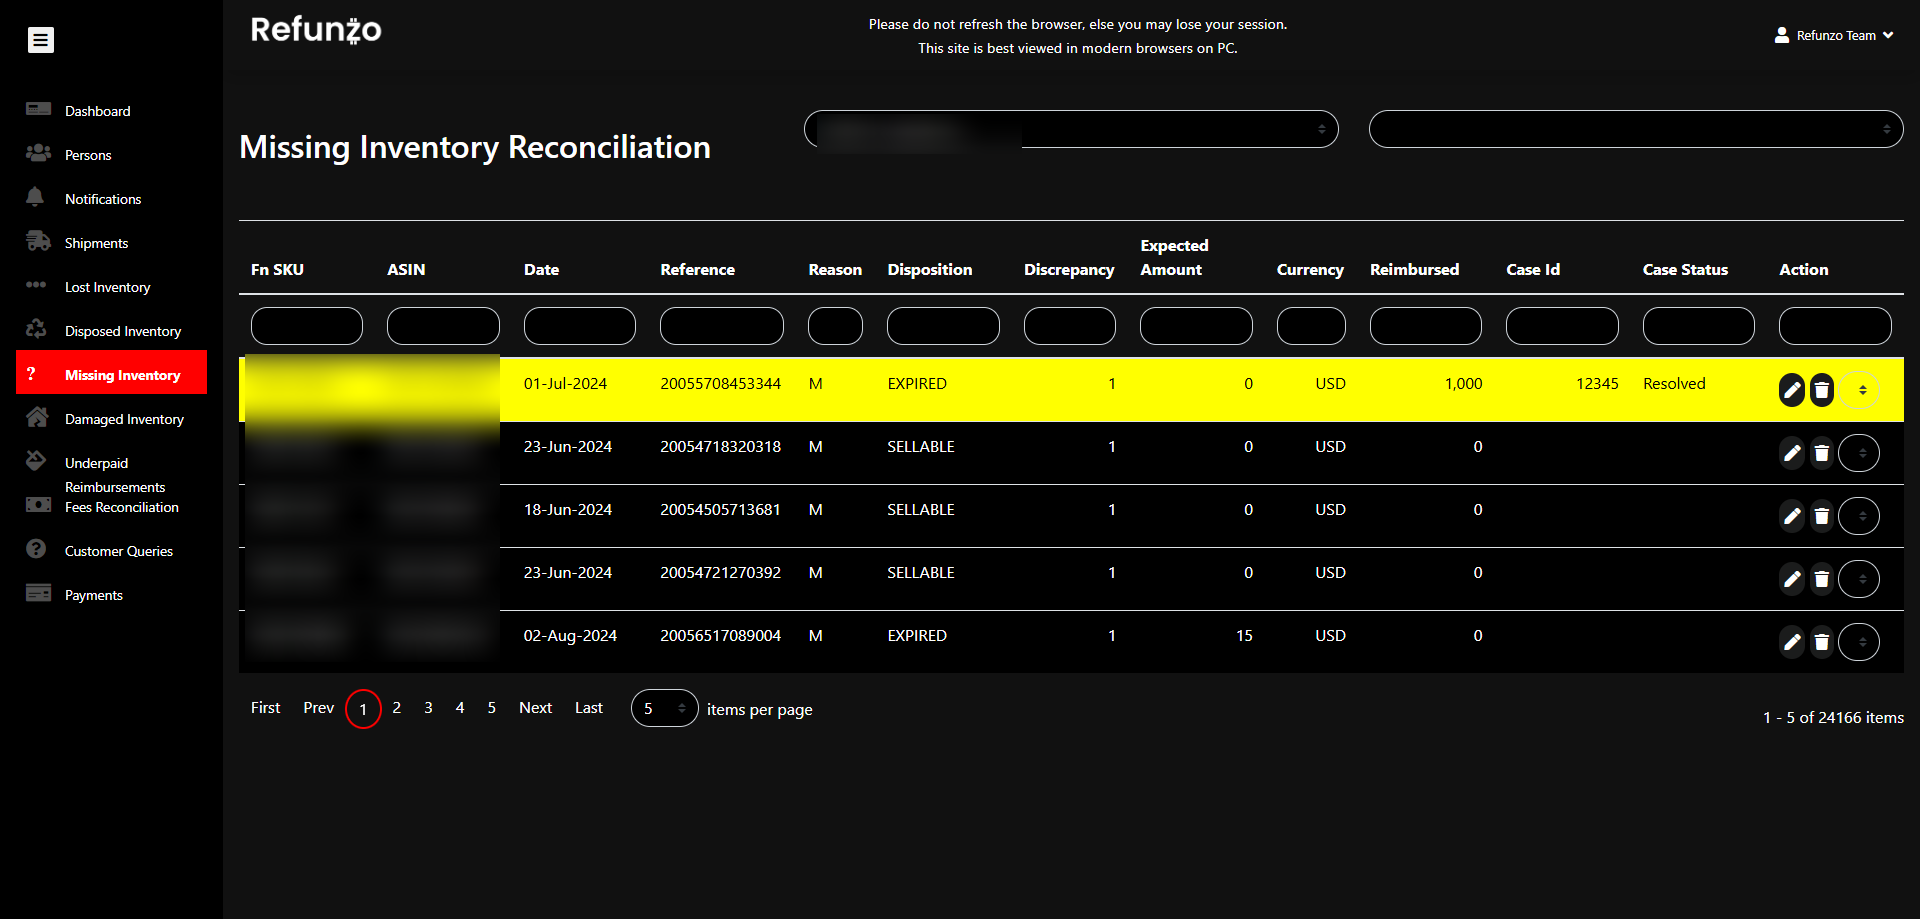Click the Next pagination link

535,708
